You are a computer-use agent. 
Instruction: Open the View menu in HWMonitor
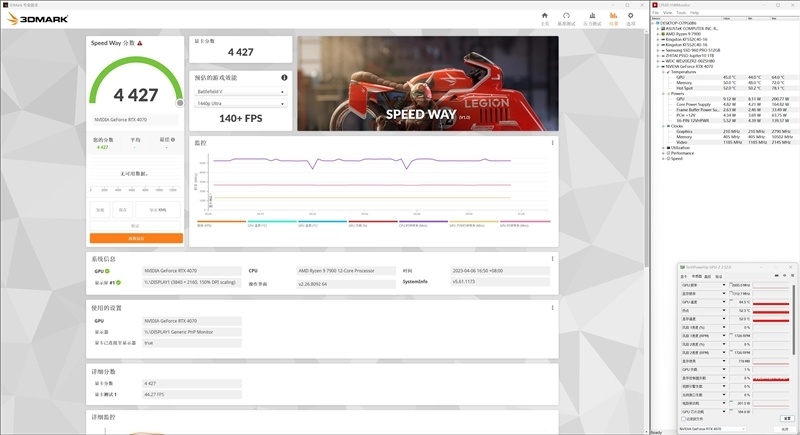[x=667, y=13]
